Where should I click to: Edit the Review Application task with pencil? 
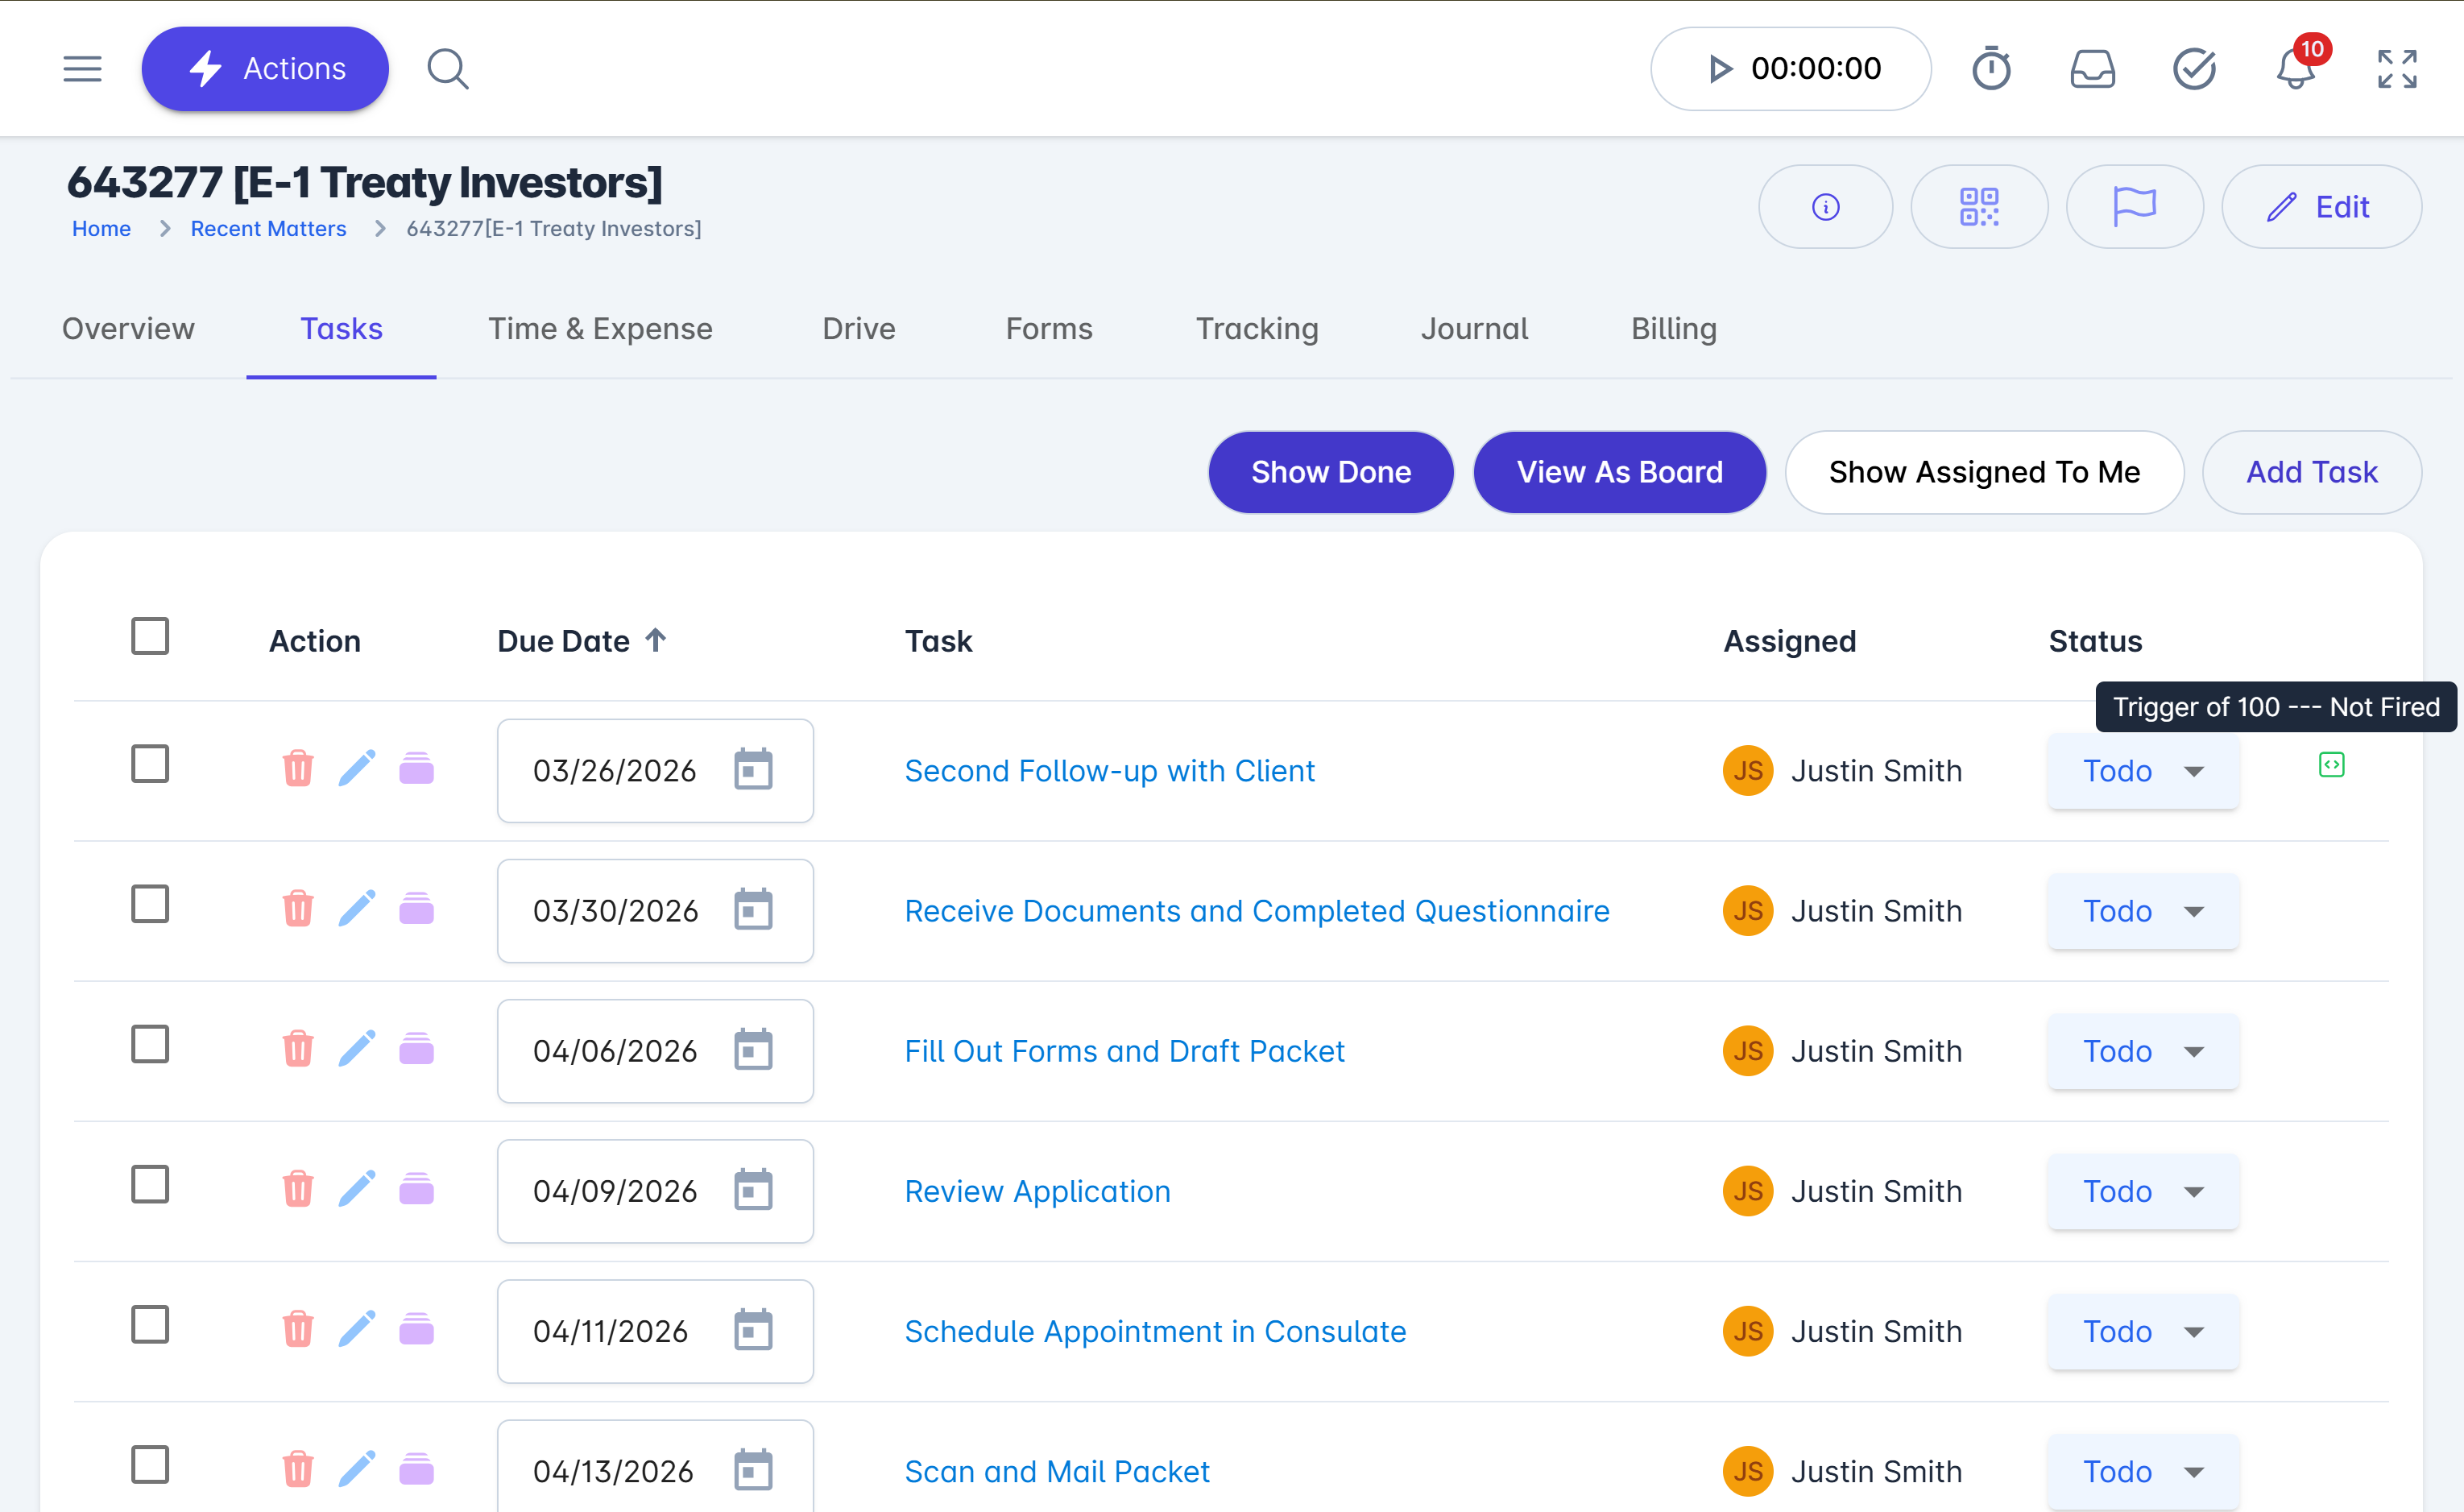coord(356,1190)
